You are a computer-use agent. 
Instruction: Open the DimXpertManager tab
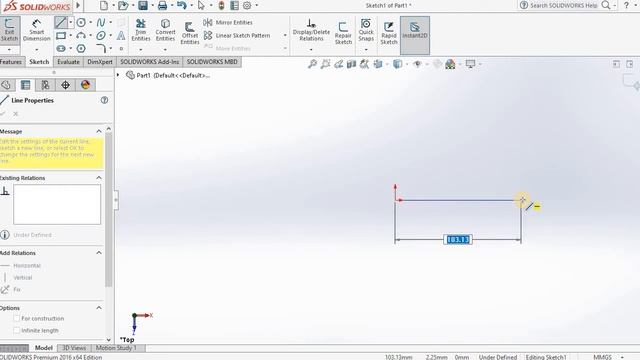(x=65, y=85)
